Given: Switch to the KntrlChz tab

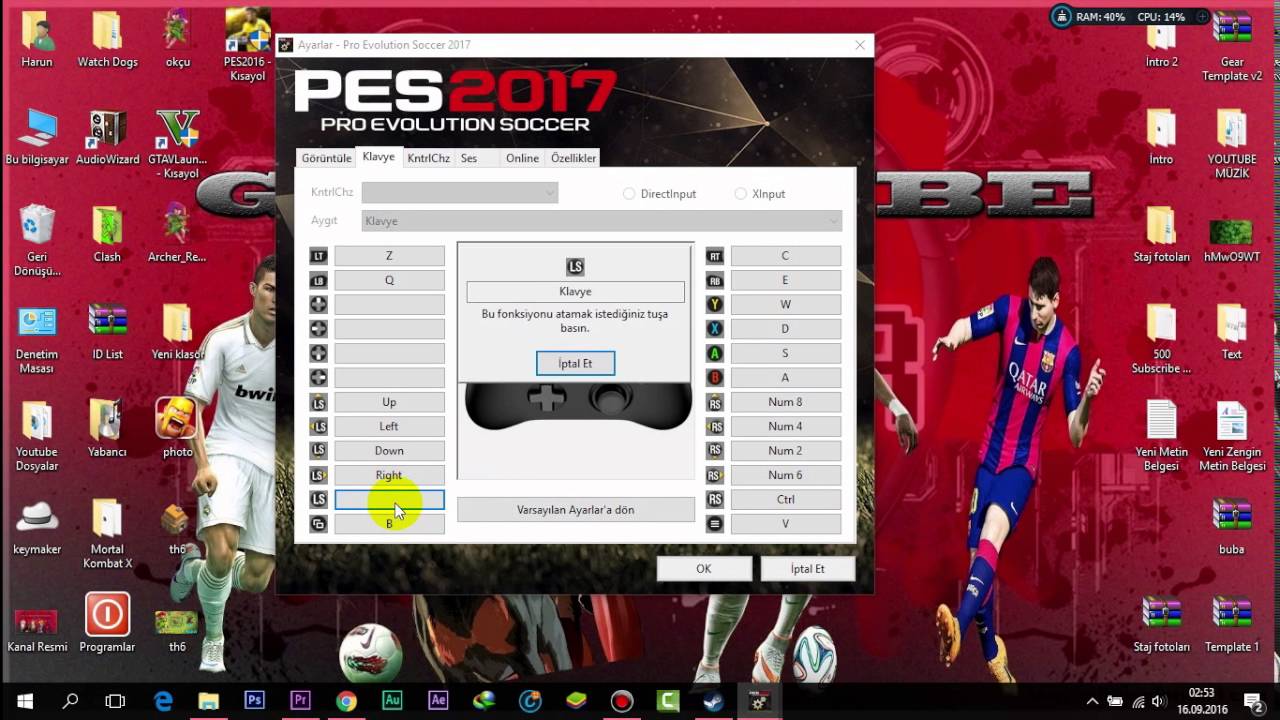Looking at the screenshot, I should pos(428,158).
